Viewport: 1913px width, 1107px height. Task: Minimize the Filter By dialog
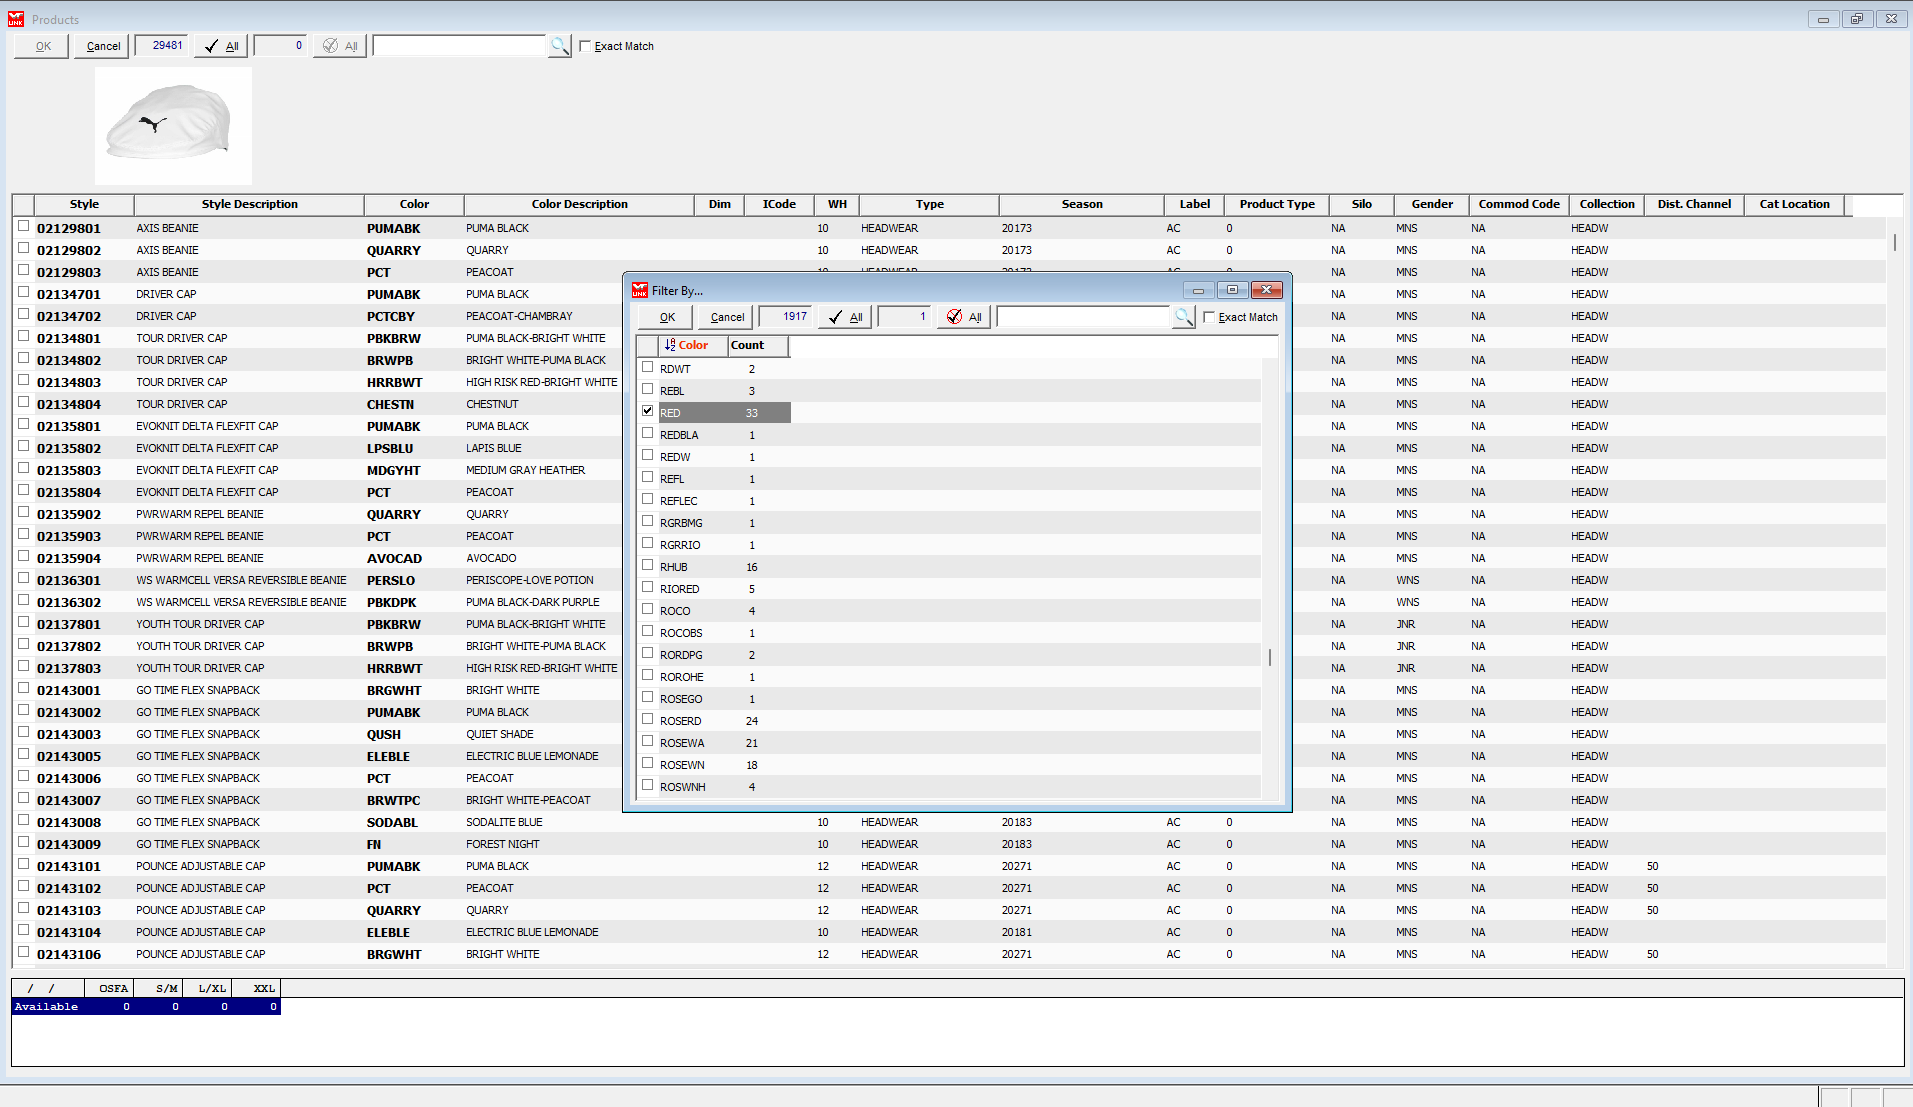click(x=1198, y=290)
